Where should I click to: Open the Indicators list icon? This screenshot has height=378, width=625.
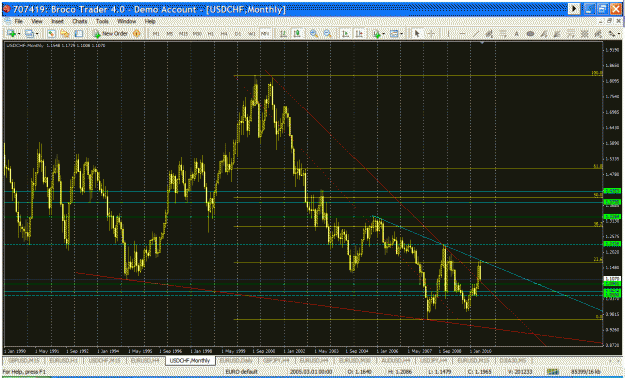tap(376, 34)
